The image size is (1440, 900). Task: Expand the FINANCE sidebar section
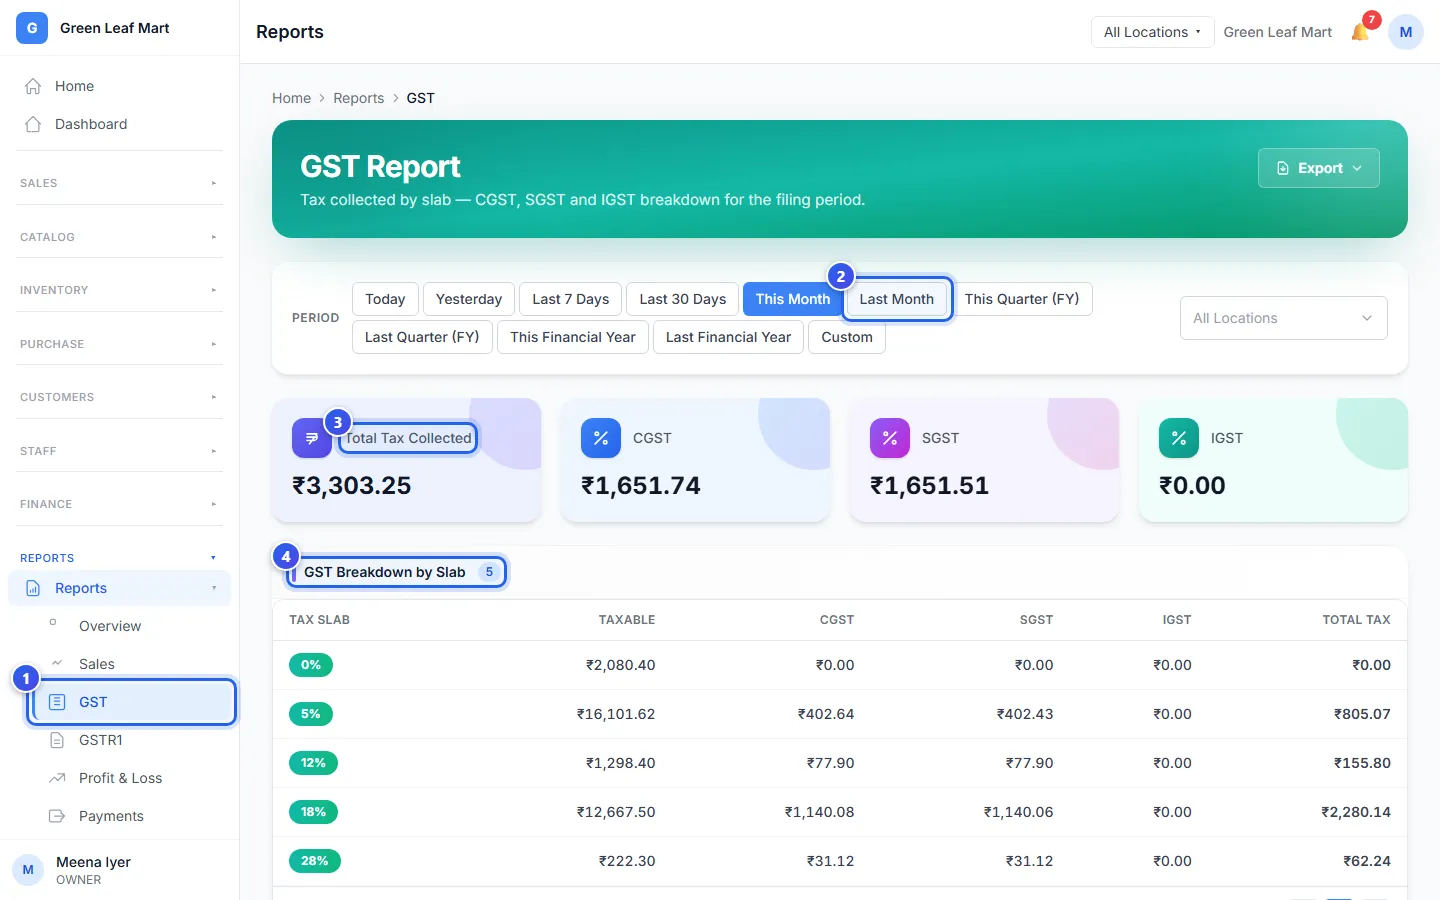119,504
